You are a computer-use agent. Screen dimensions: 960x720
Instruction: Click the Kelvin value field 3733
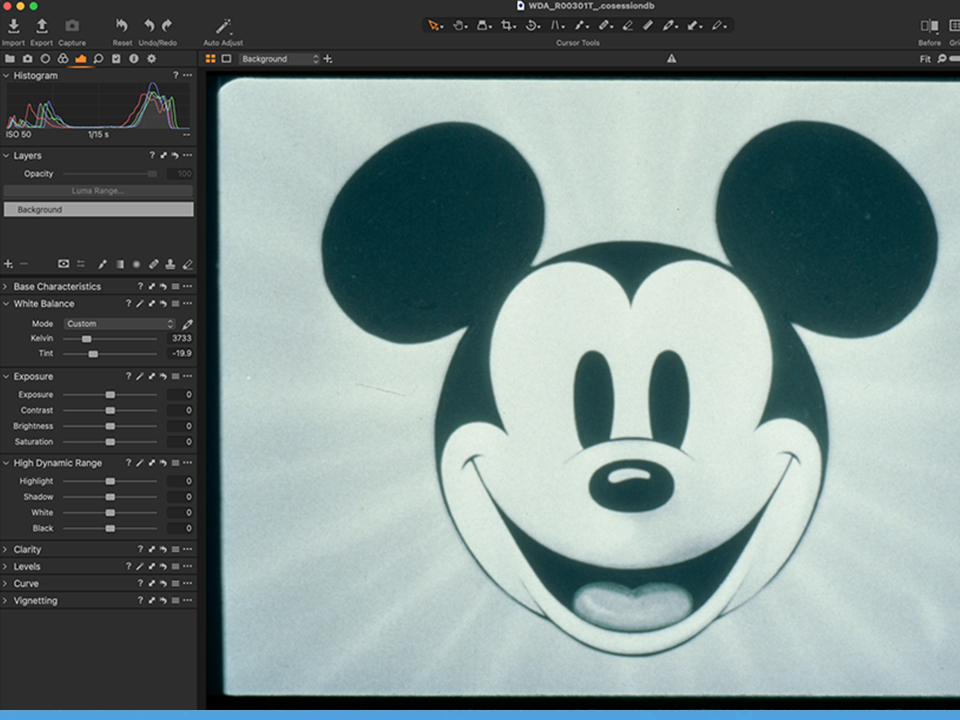[180, 339]
